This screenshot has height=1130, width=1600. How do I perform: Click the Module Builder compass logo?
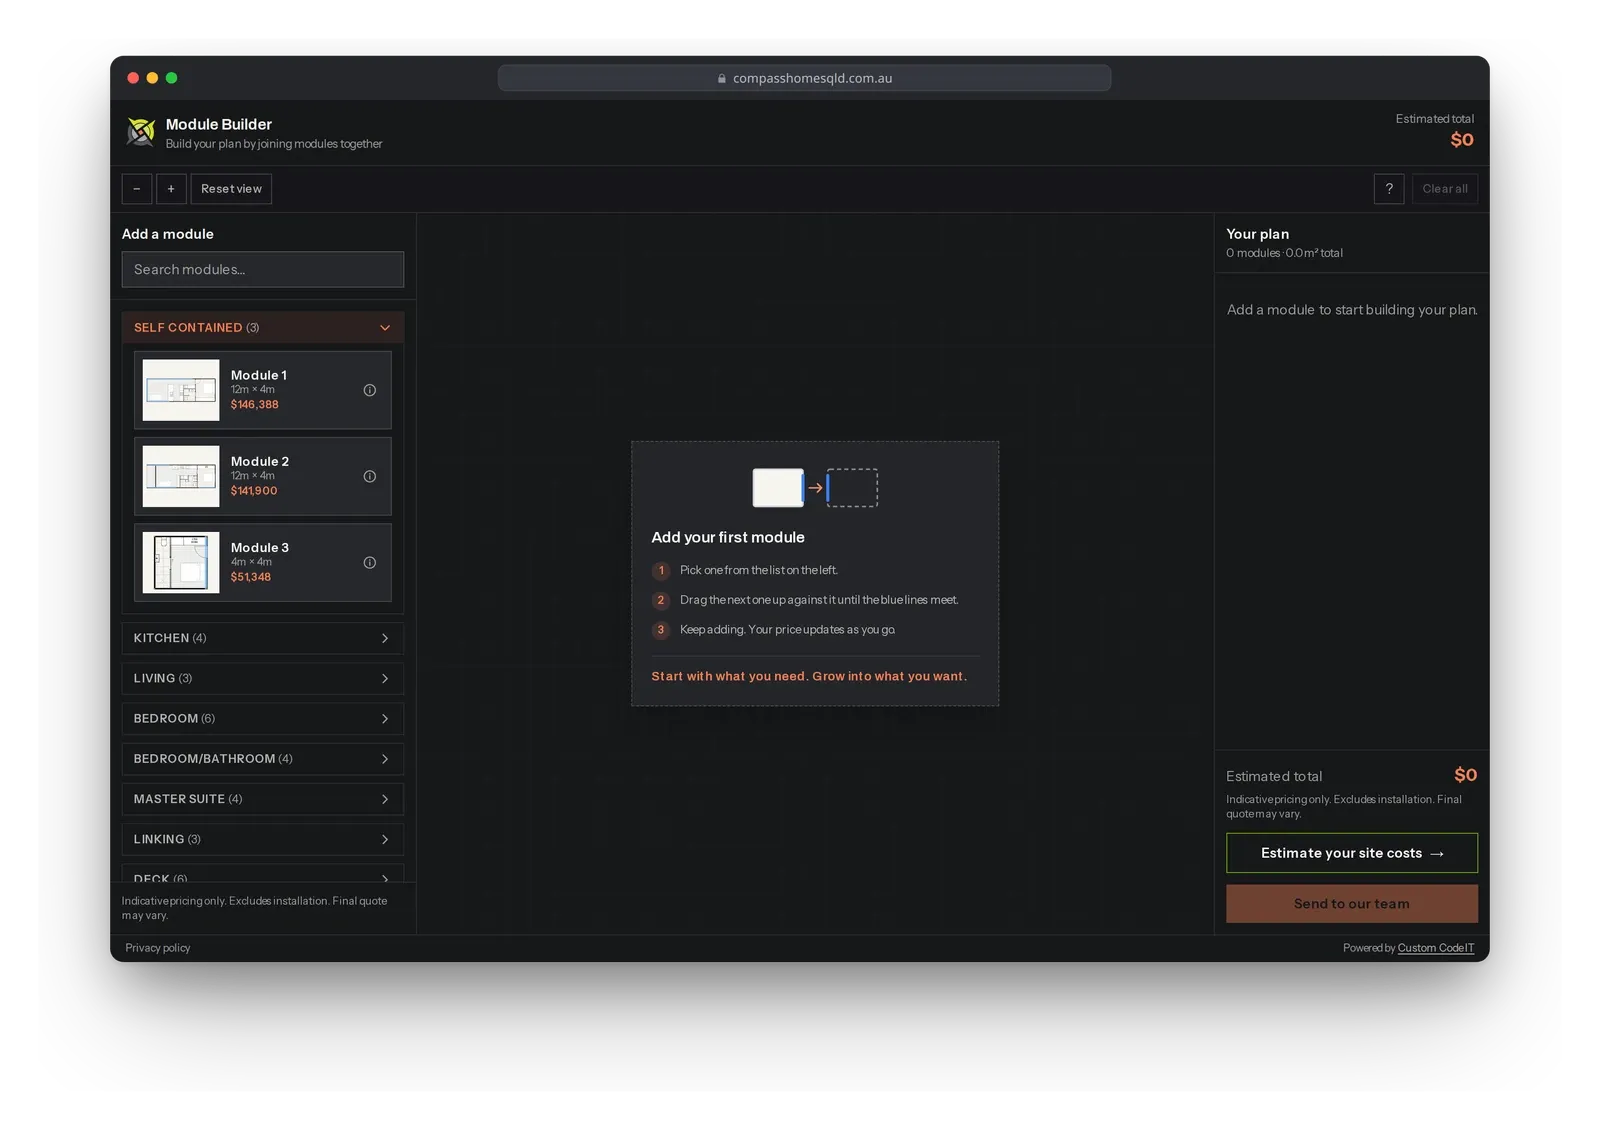pyautogui.click(x=141, y=132)
